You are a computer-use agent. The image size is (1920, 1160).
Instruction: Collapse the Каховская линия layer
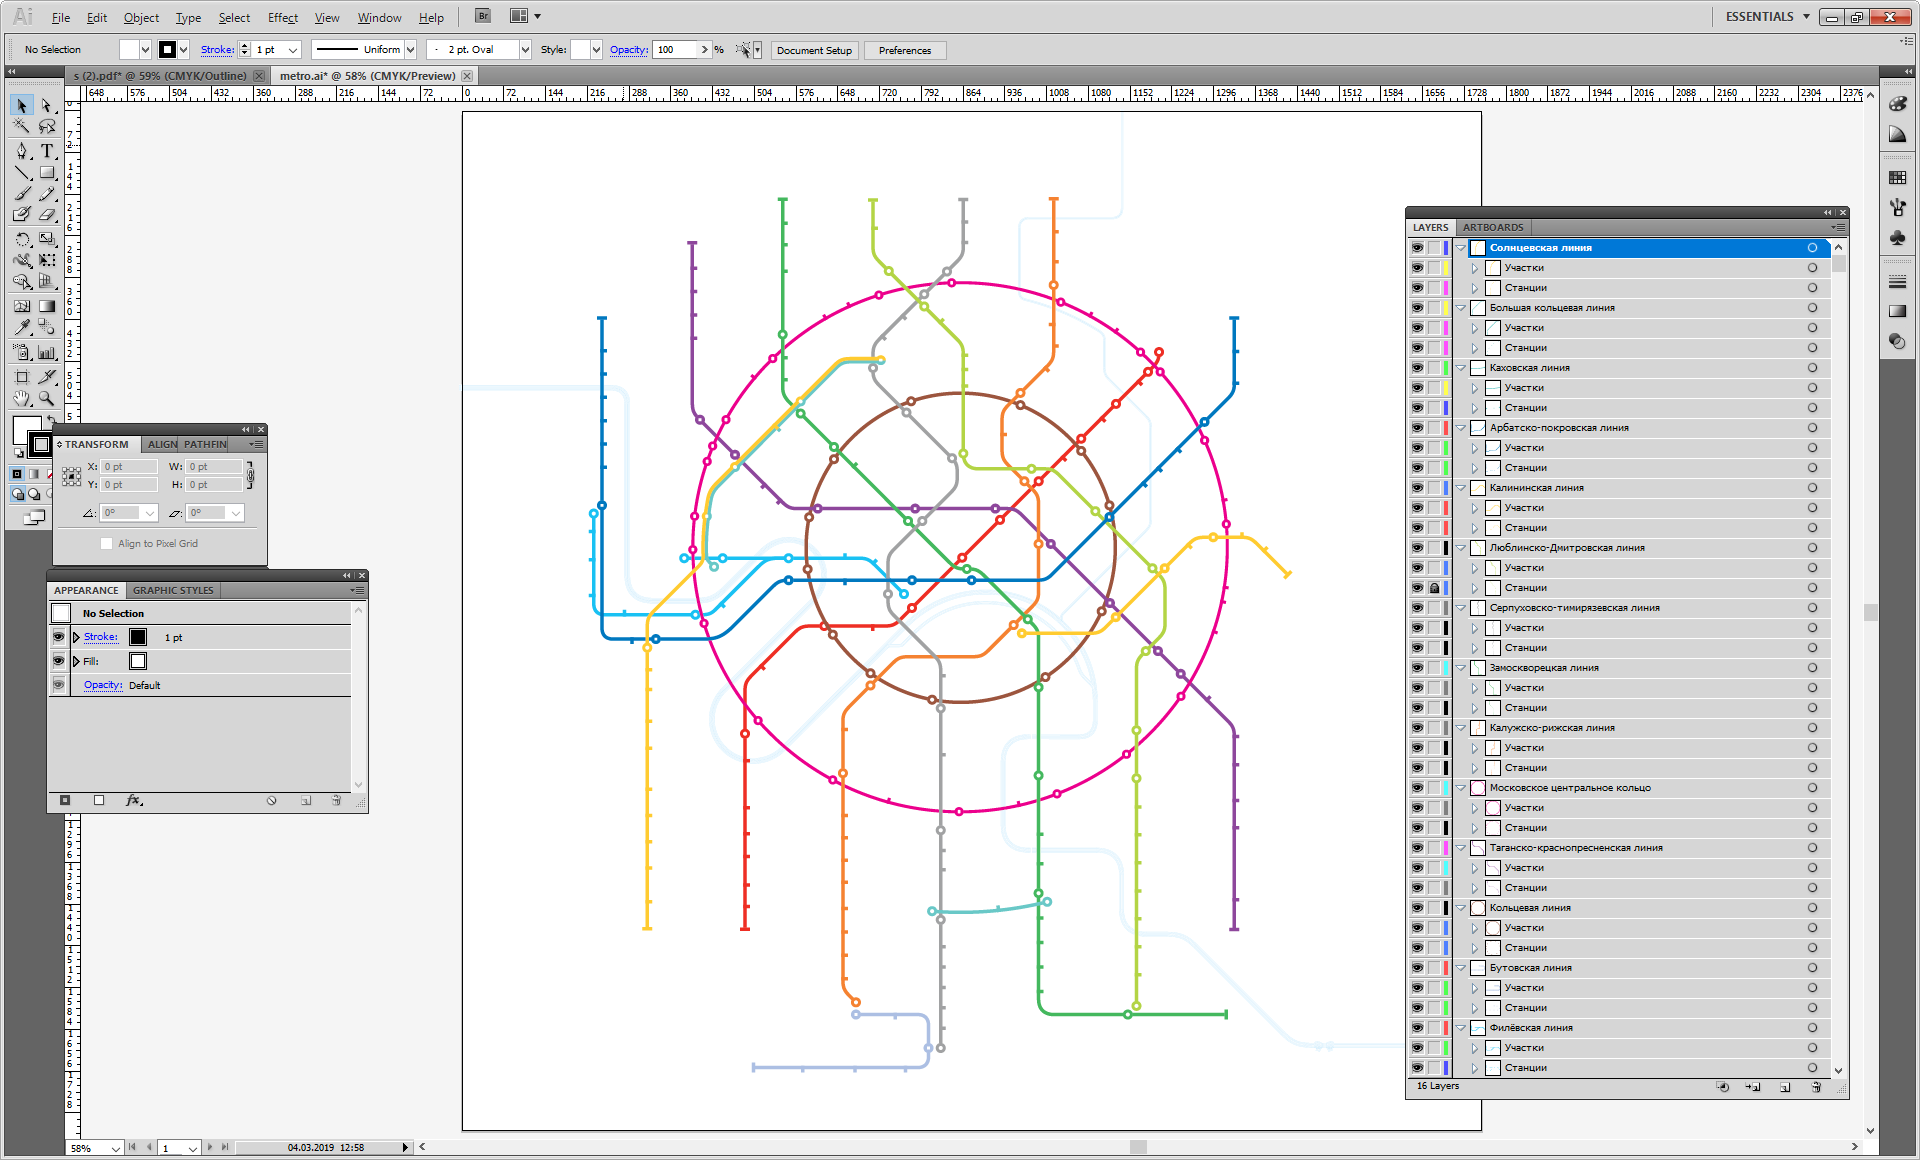(x=1461, y=368)
